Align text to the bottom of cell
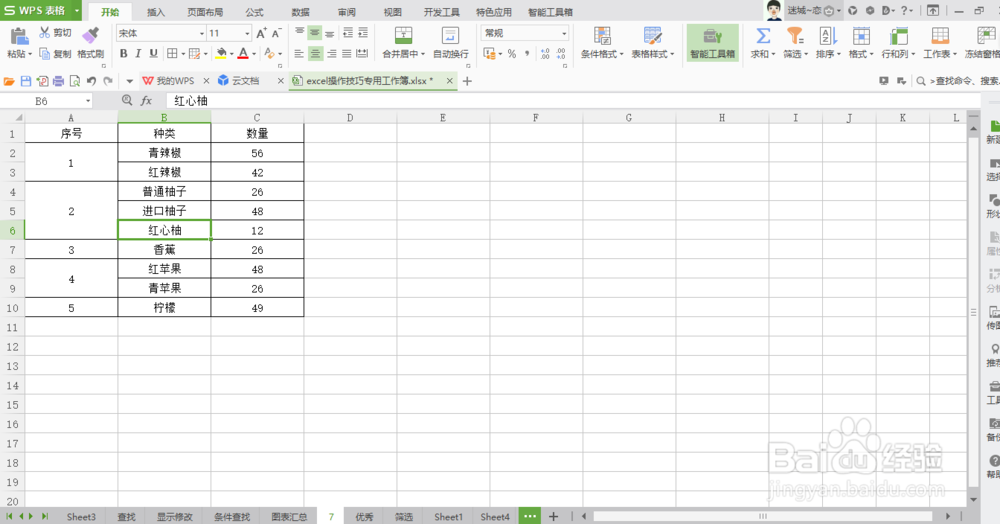 click(329, 33)
